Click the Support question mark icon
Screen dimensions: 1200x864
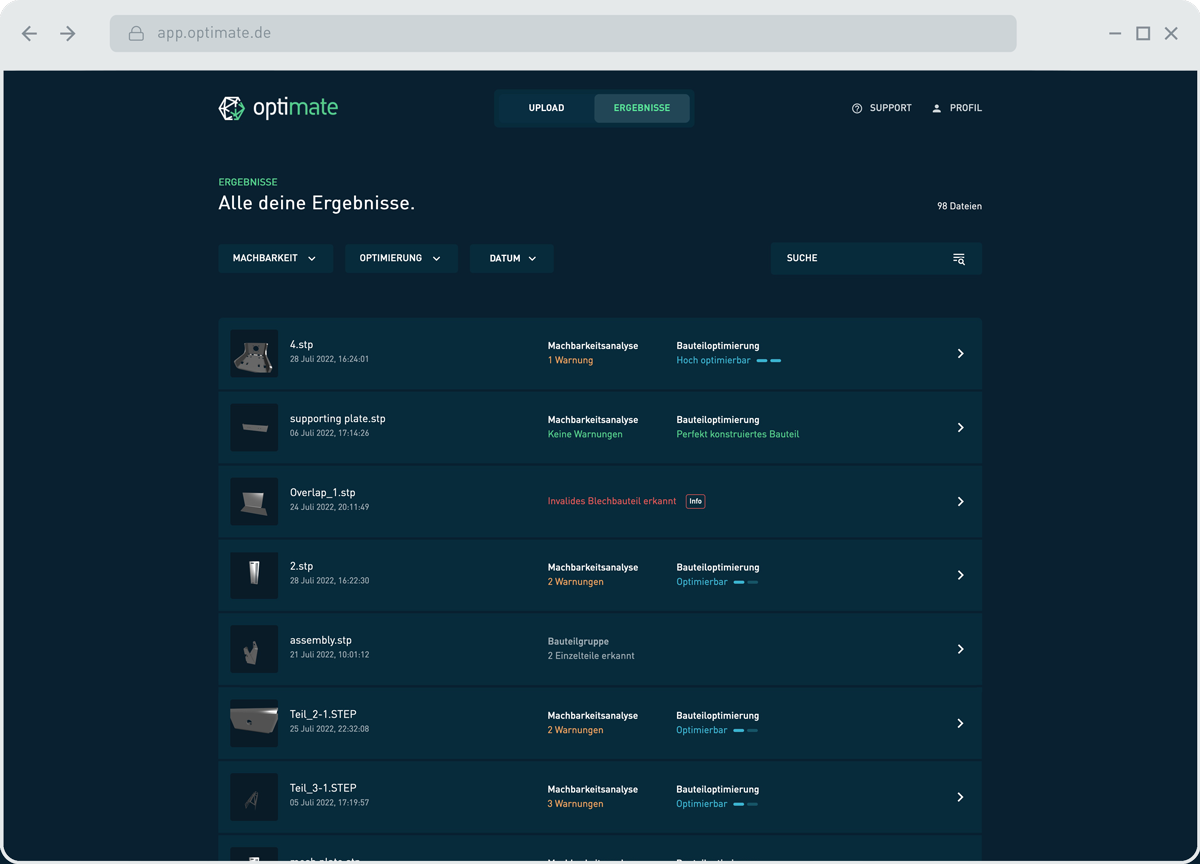coord(857,108)
